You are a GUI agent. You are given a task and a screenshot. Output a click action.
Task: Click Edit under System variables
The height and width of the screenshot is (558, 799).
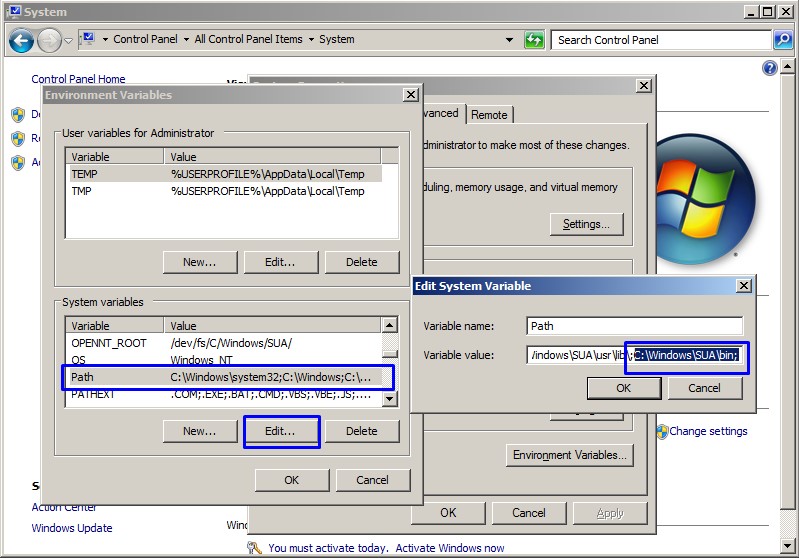coord(280,432)
